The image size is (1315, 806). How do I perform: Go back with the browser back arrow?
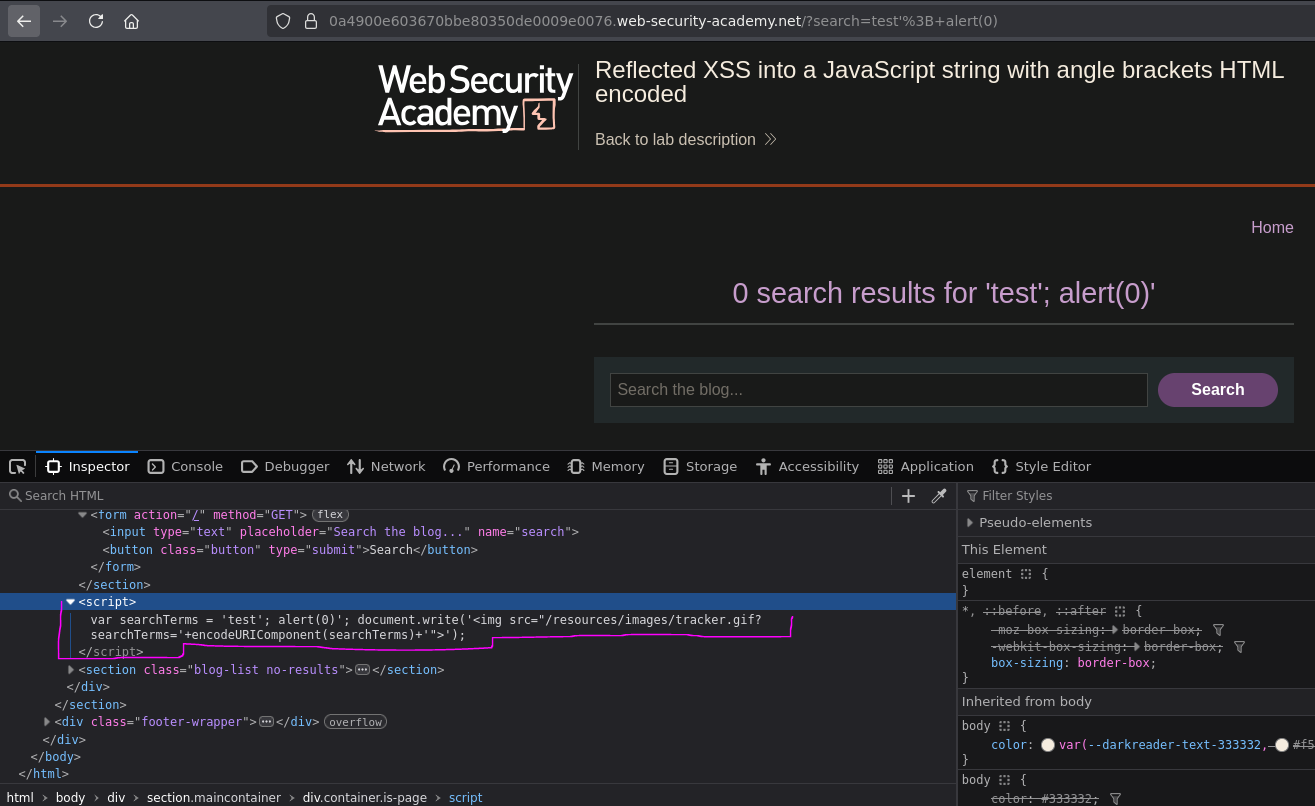[24, 21]
